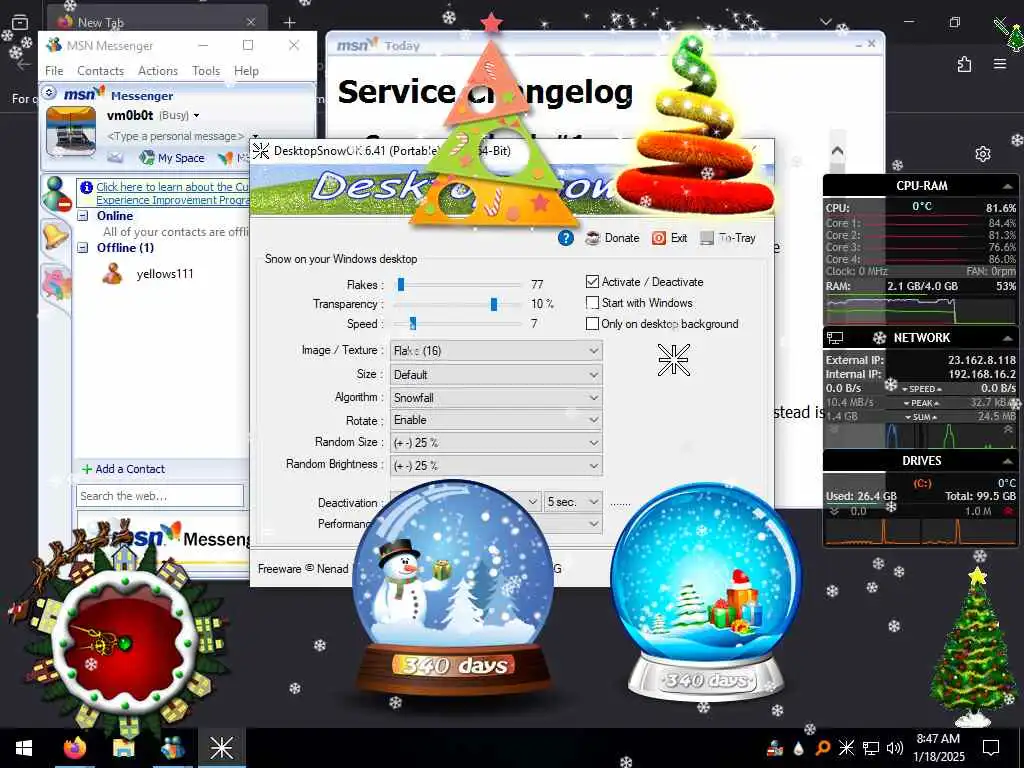Click the MSN butterfly icon beside My Space
The height and width of the screenshot is (768, 1024).
coord(225,157)
